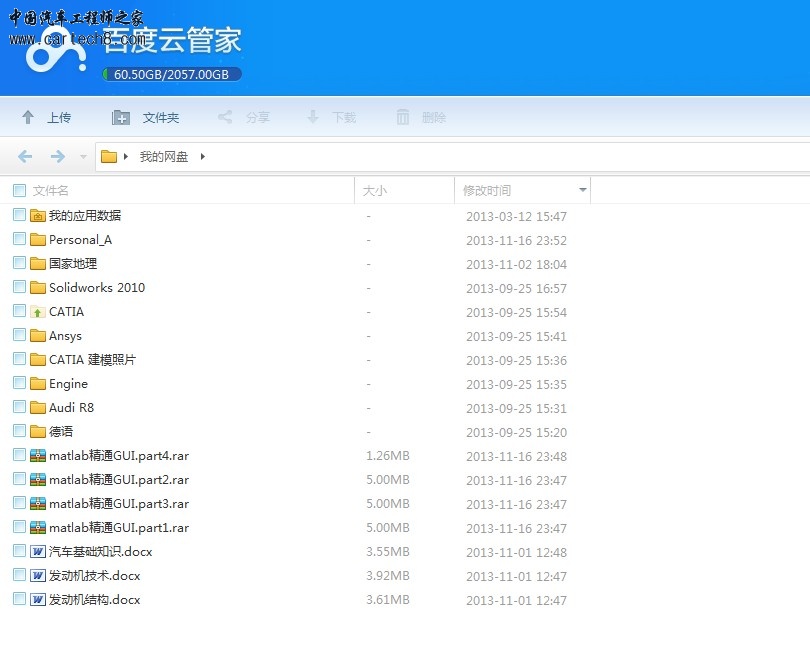Screen dimensions: 810x653
Task: Click the download arrow icon
Action: click(313, 117)
